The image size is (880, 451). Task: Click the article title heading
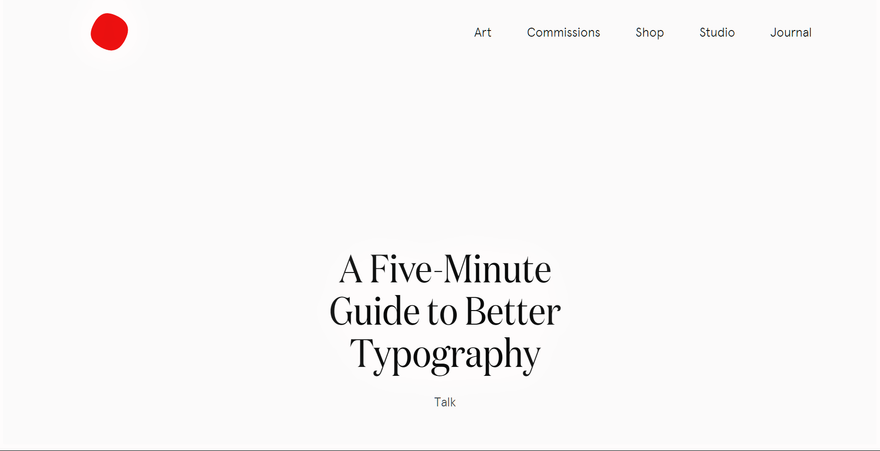(x=444, y=313)
